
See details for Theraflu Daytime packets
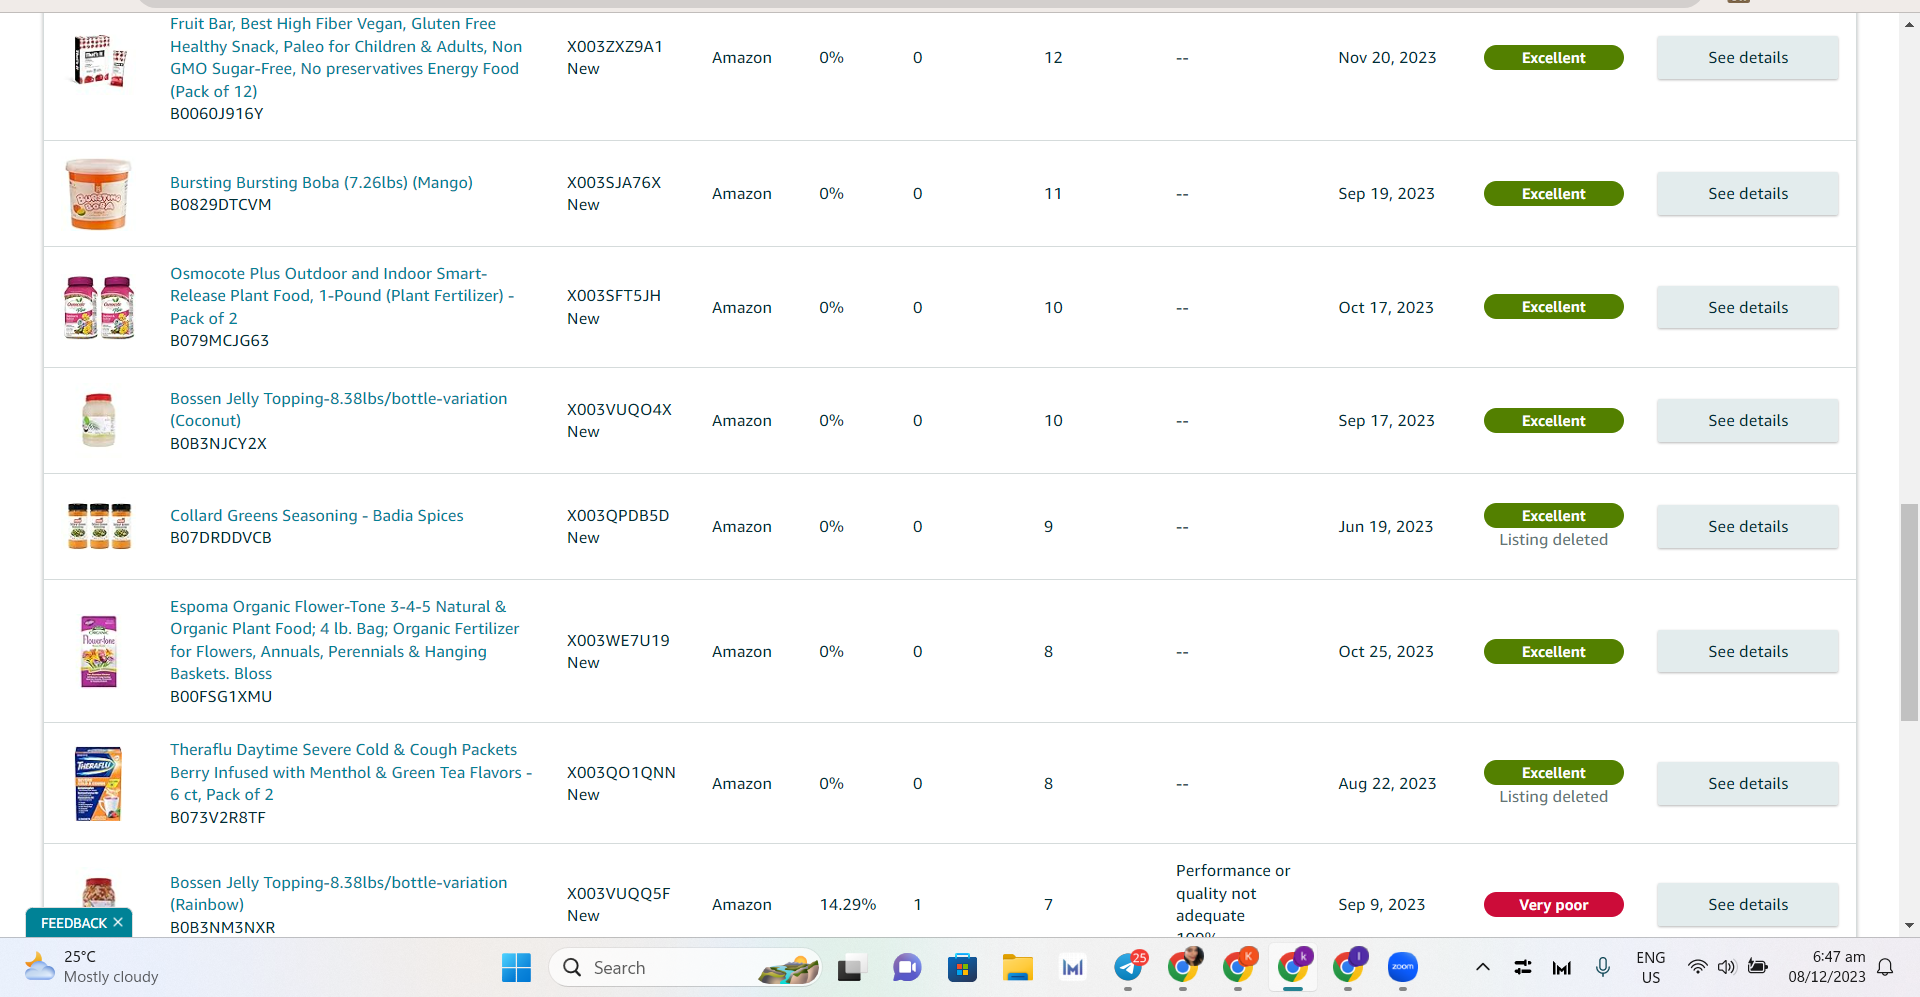[1747, 784]
